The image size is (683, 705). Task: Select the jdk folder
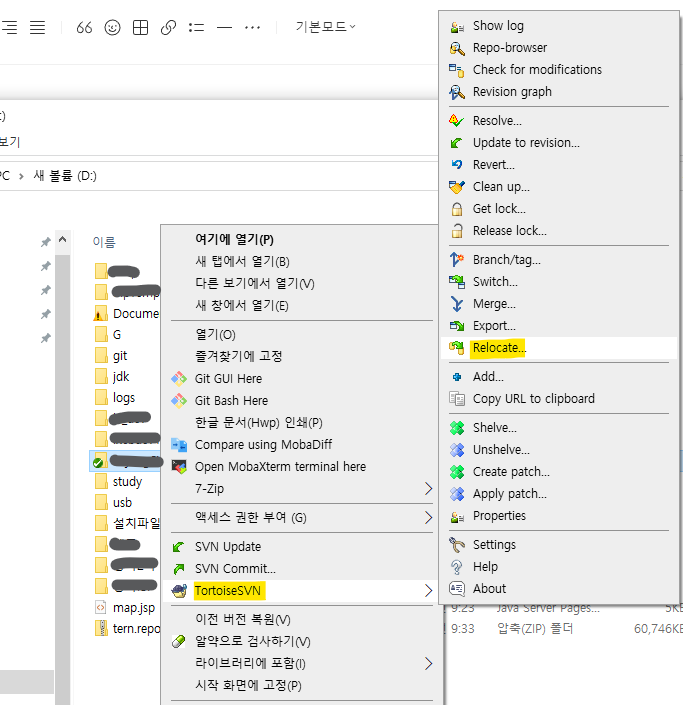click(121, 376)
